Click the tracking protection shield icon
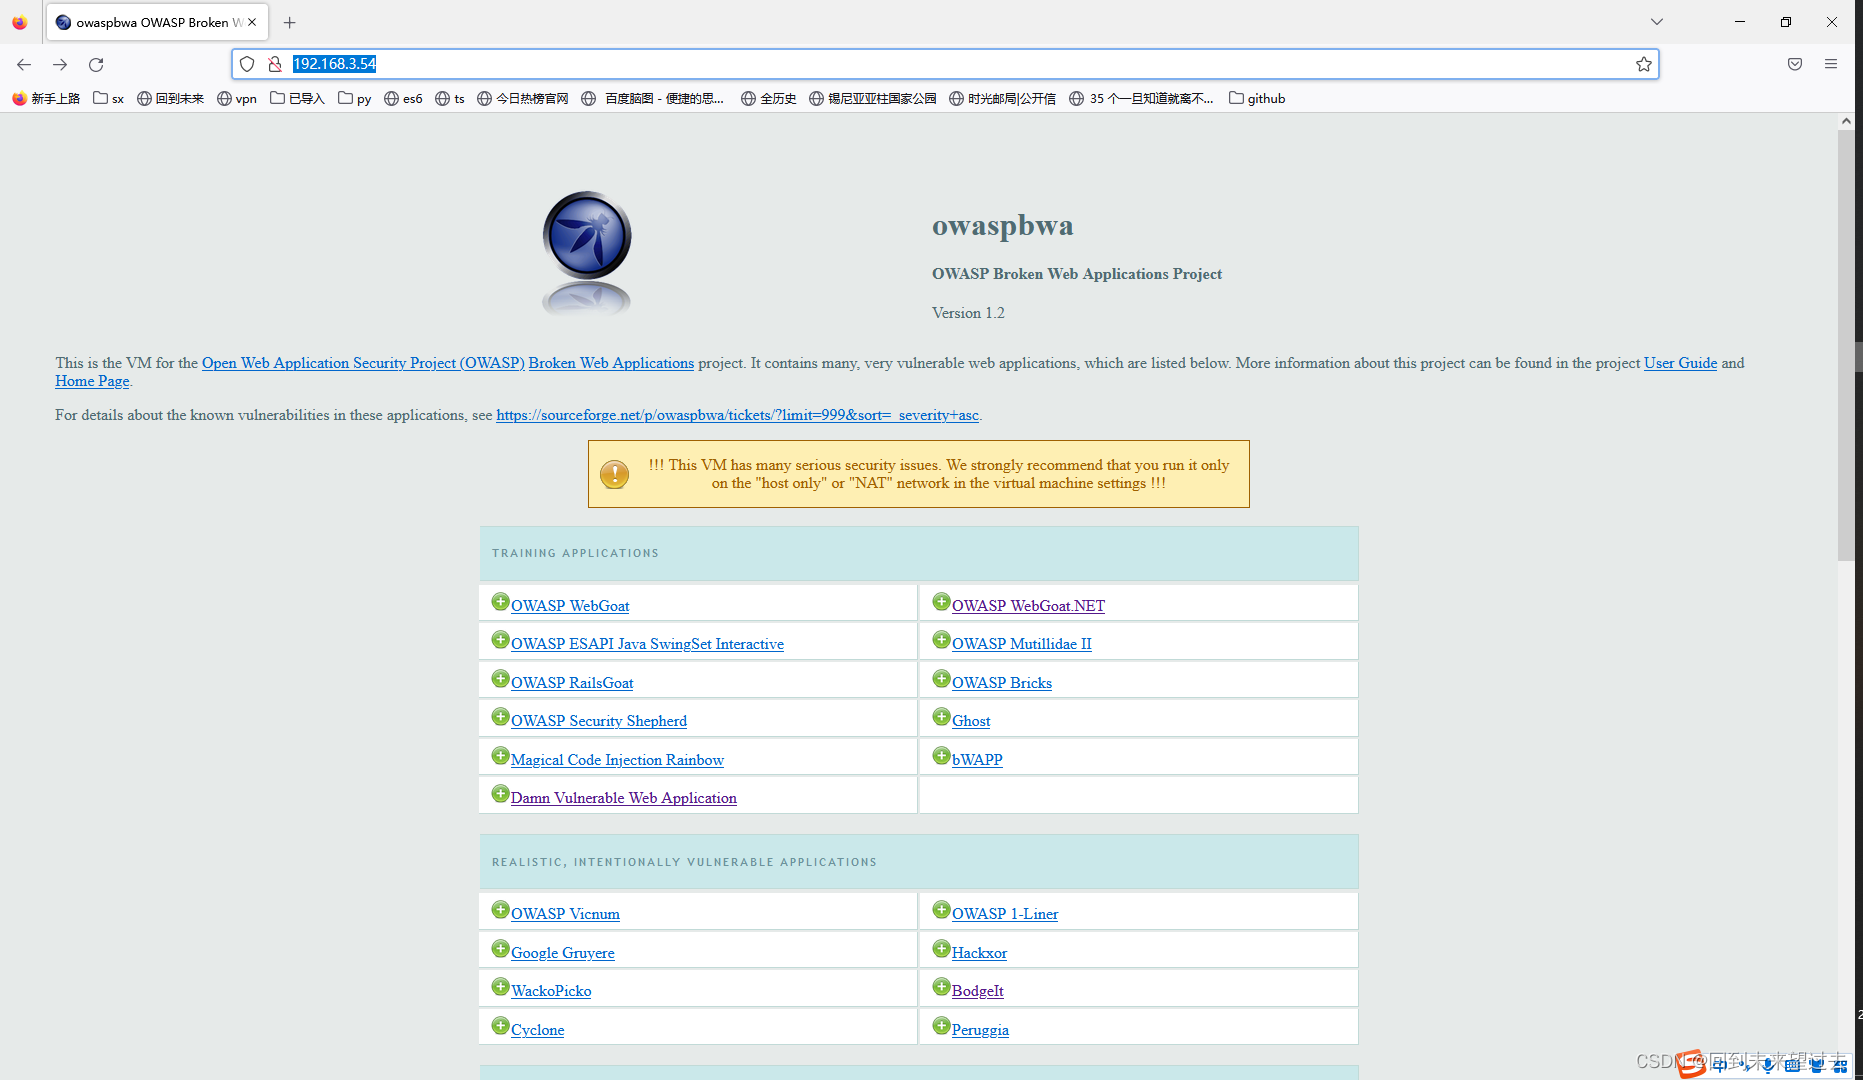Image resolution: width=1863 pixels, height=1080 pixels. point(247,63)
